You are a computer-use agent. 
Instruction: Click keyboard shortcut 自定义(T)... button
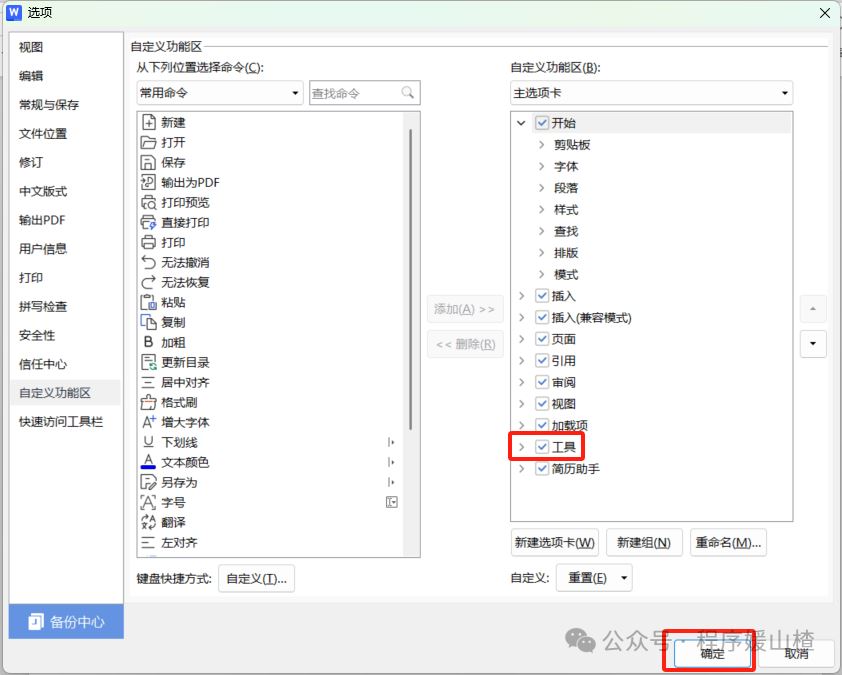(x=256, y=578)
